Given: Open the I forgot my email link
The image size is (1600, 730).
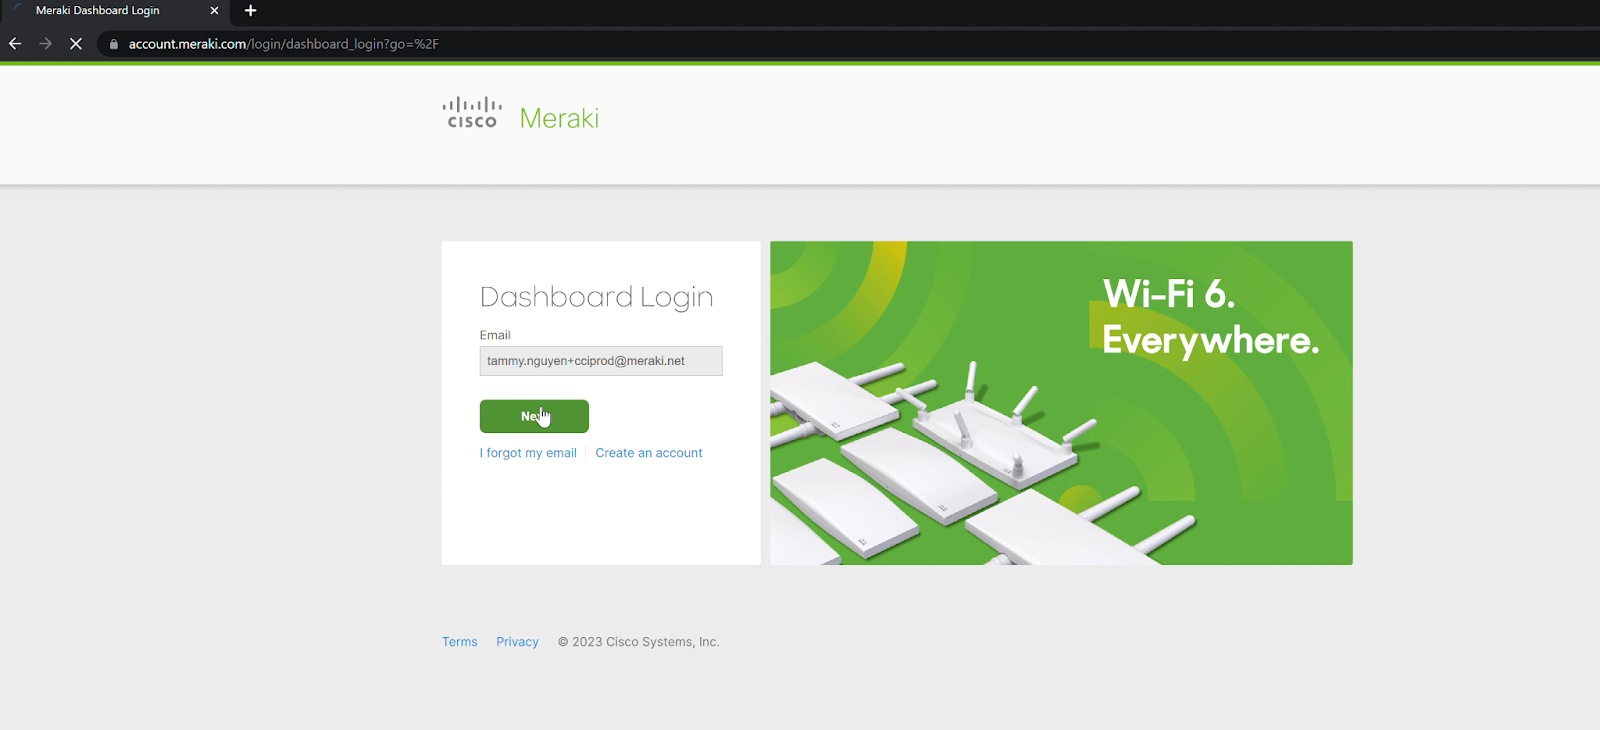Looking at the screenshot, I should pyautogui.click(x=528, y=453).
